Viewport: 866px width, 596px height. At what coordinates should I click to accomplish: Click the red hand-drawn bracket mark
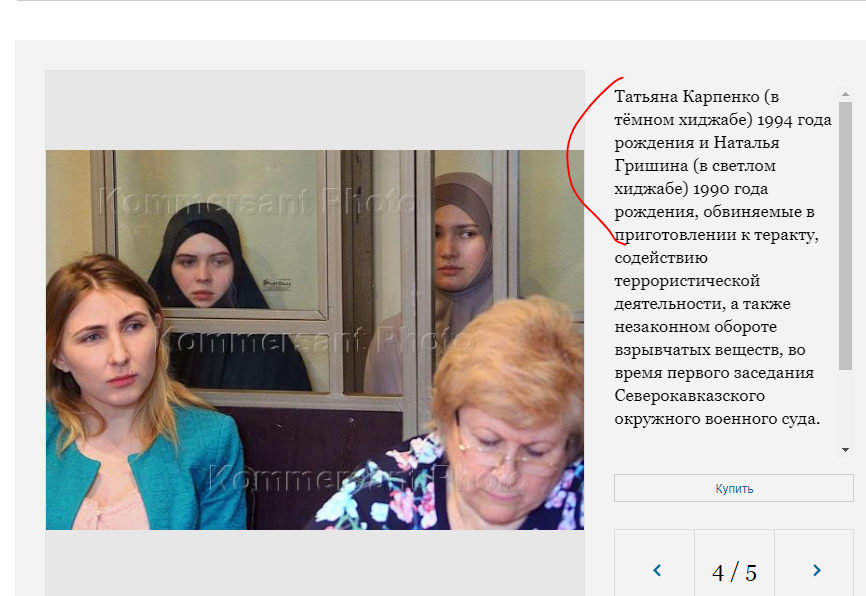(575, 160)
